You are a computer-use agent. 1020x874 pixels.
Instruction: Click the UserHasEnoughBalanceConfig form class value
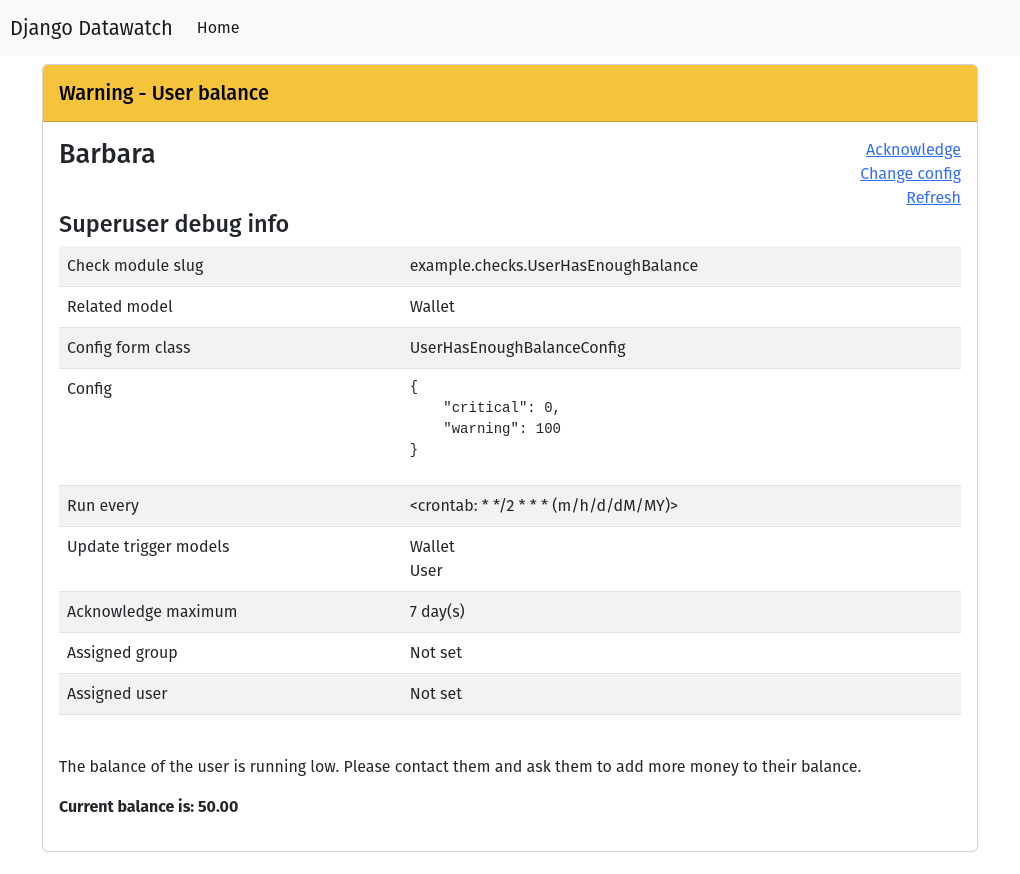click(x=518, y=348)
